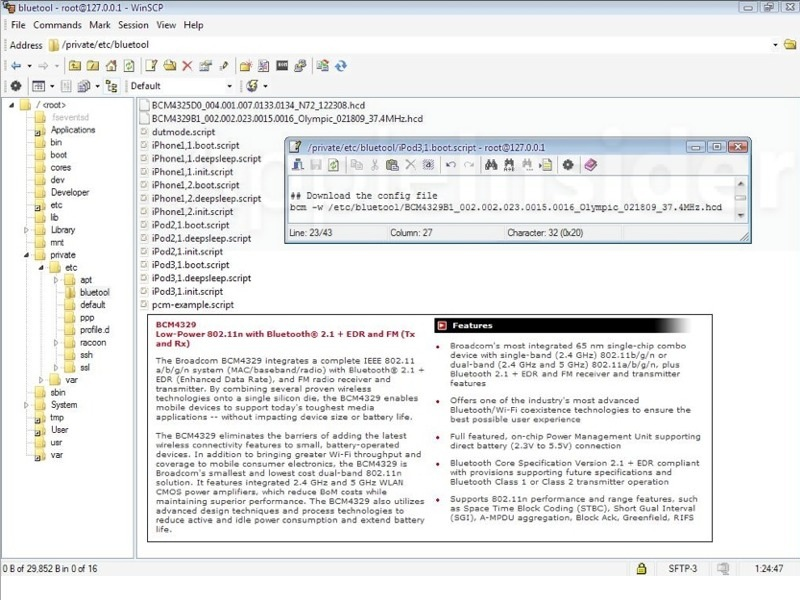Click the Back navigation arrow

[x=17, y=66]
